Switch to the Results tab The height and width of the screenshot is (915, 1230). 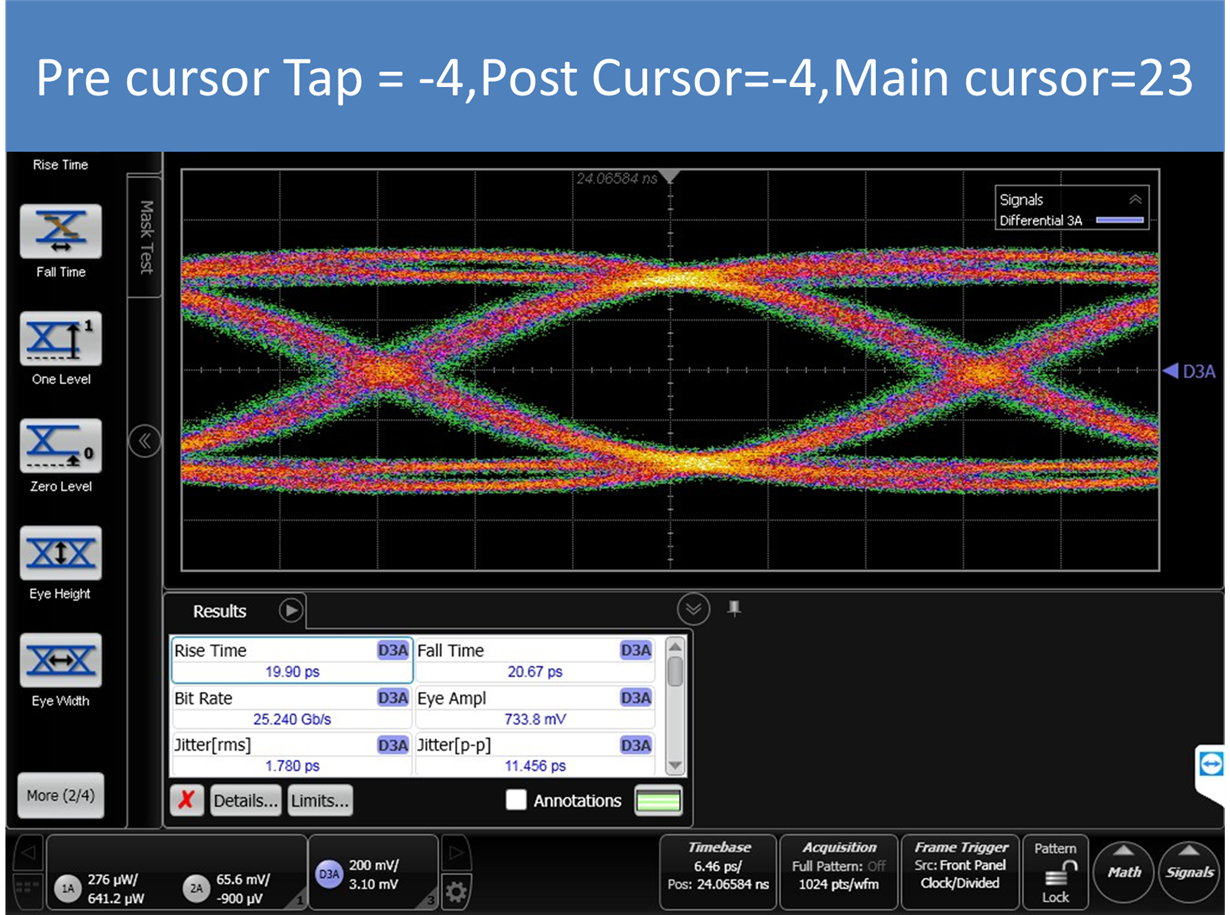[x=220, y=611]
